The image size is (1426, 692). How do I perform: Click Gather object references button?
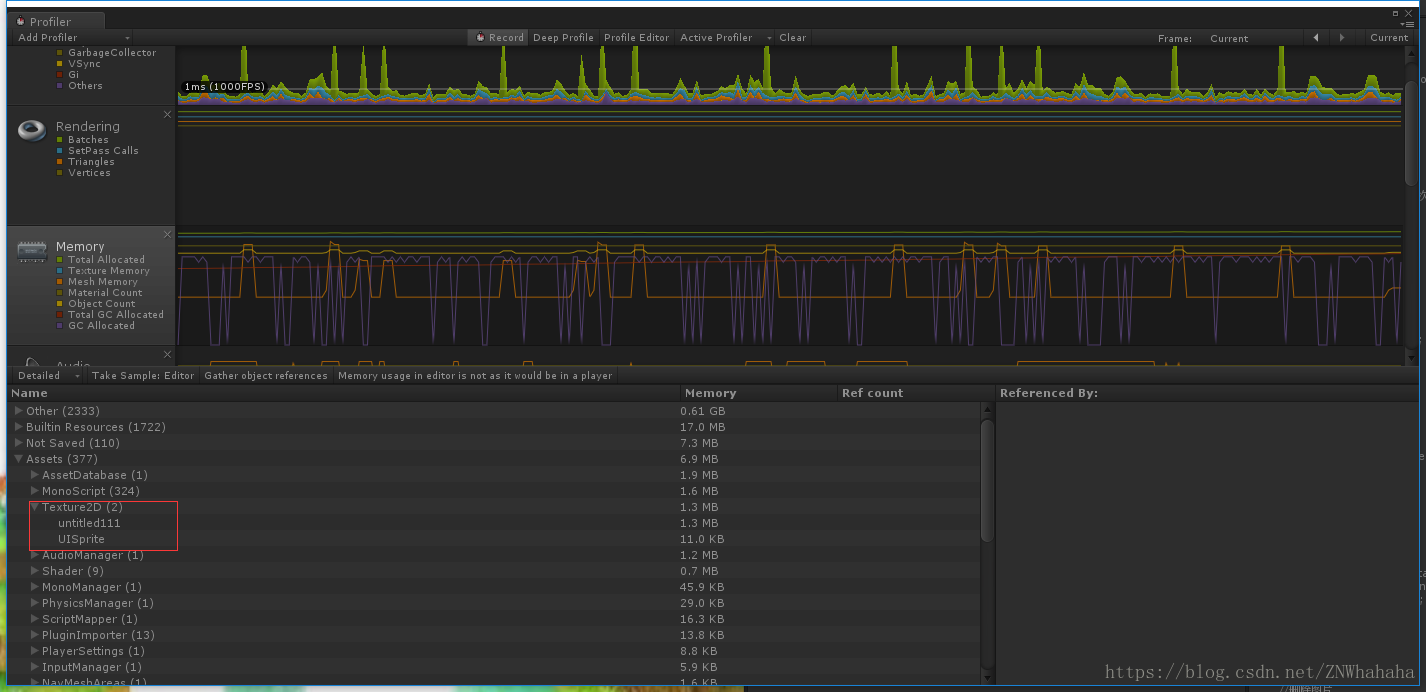266,376
